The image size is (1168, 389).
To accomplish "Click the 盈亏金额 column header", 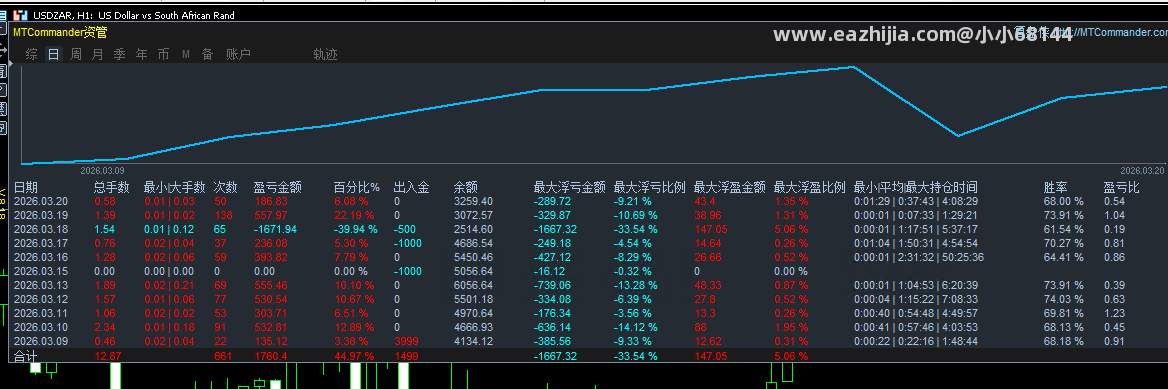I will (277, 187).
